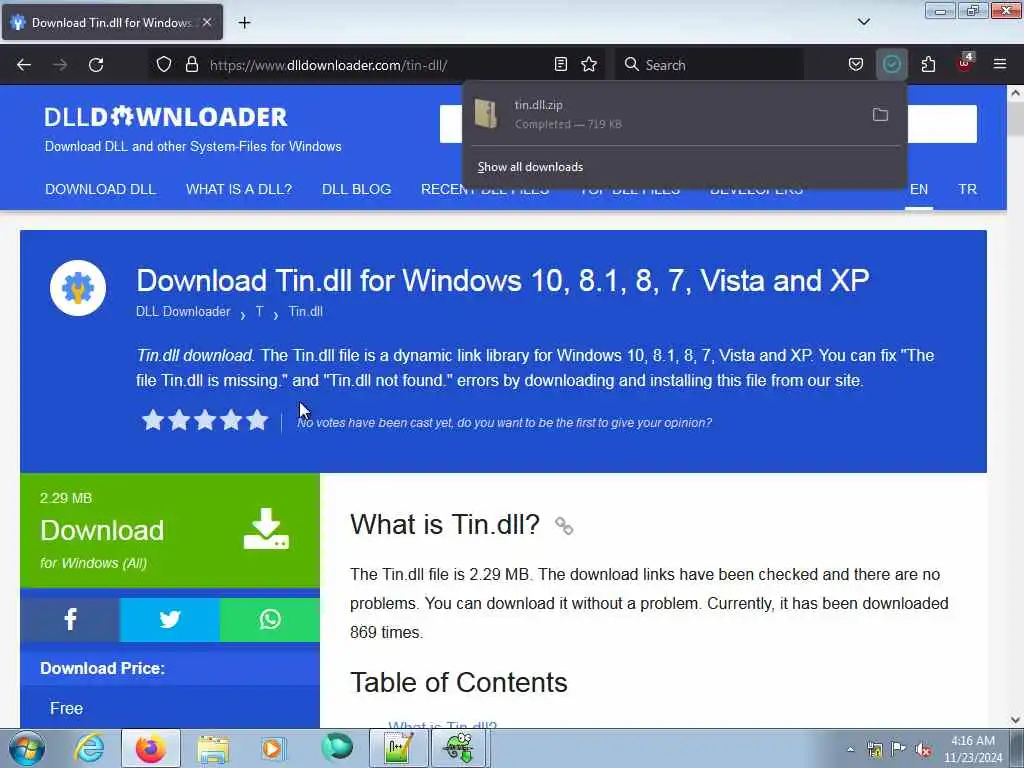Click the round DLL gear logo icon

pos(78,288)
